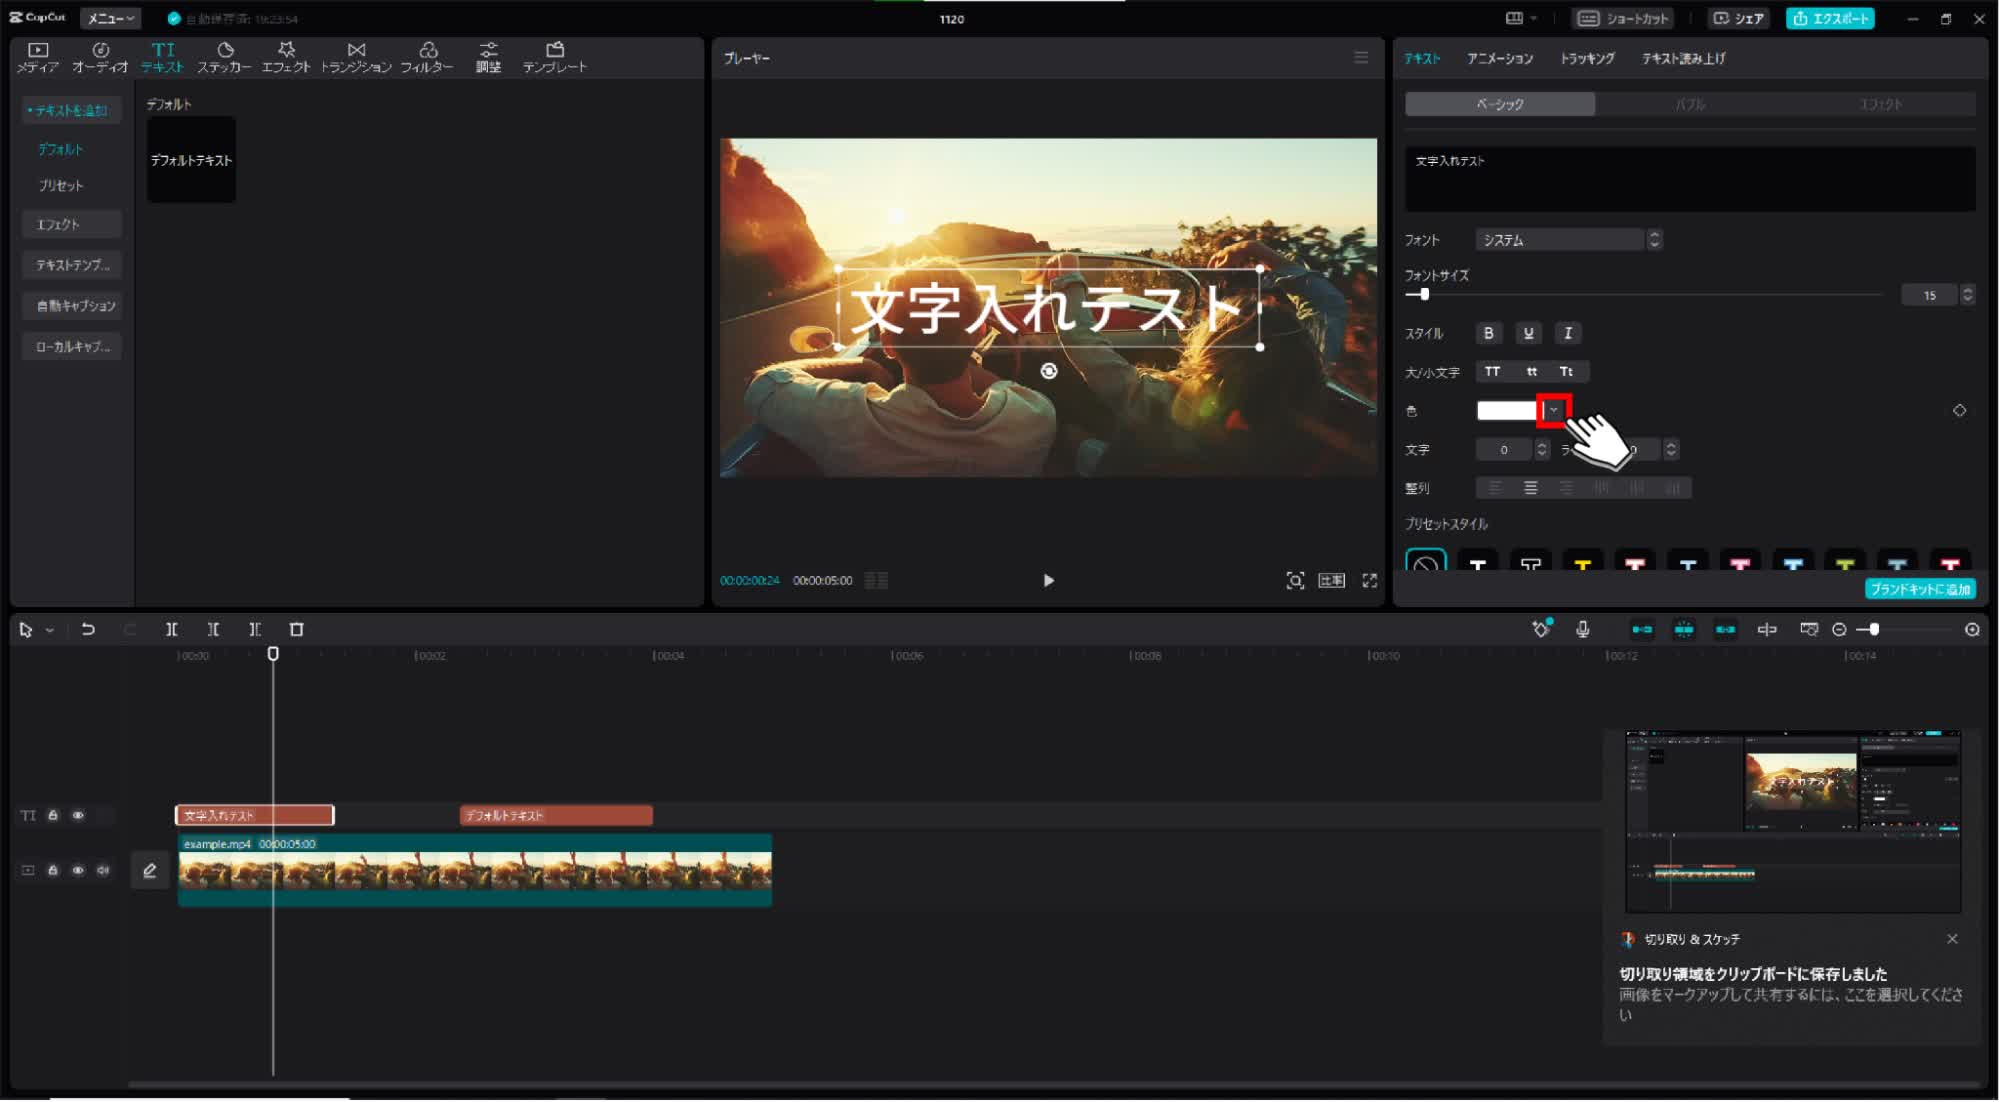The width and height of the screenshot is (1999, 1102).
Task: Adjust character spacing 文字 stepper
Action: [1541, 450]
